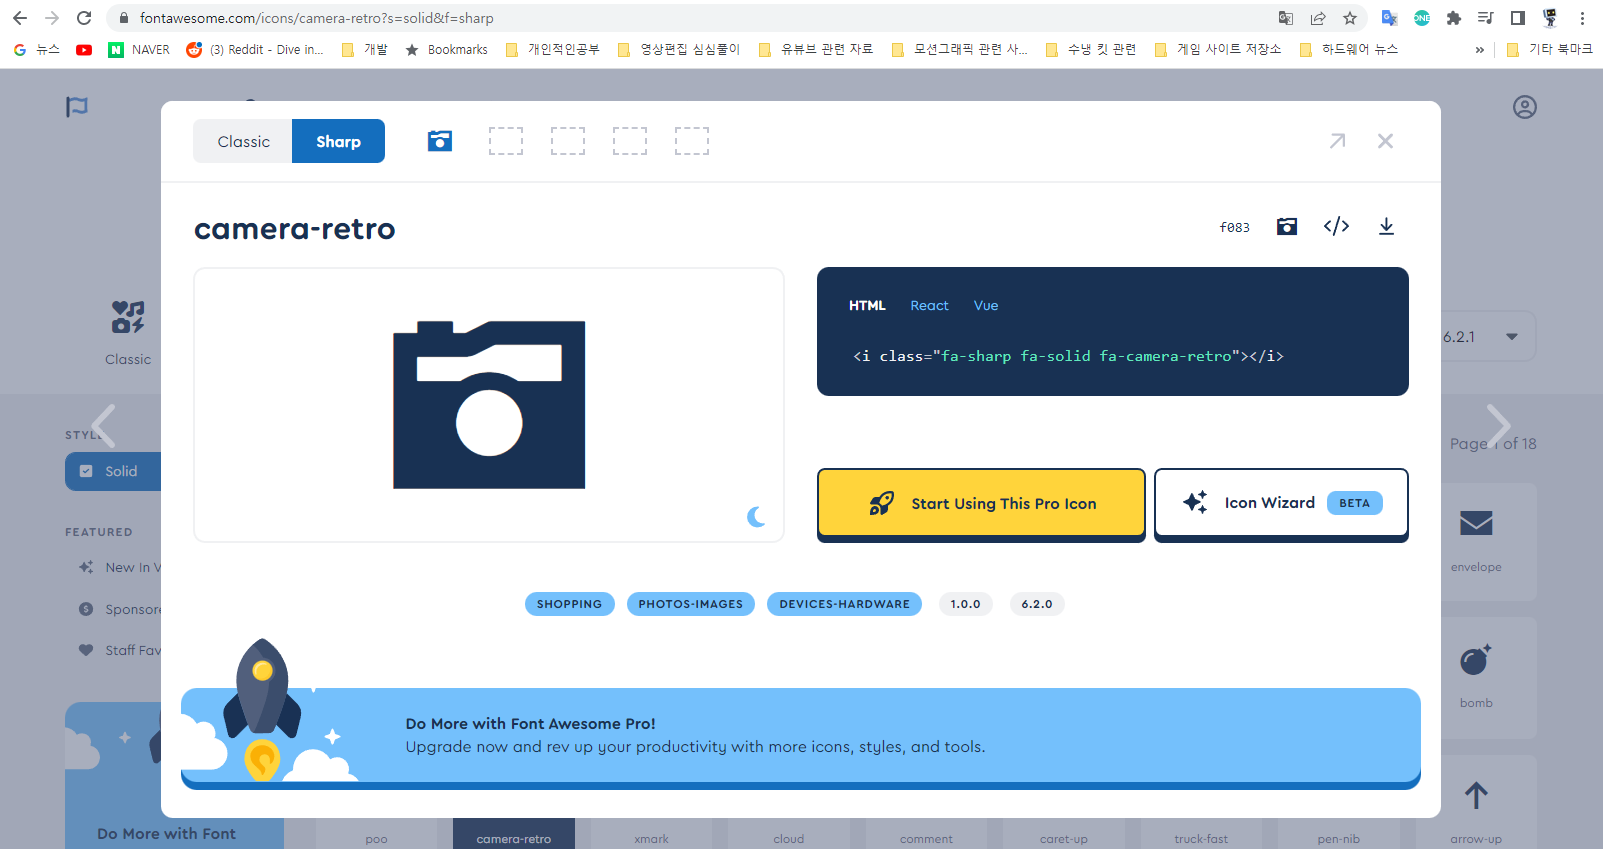This screenshot has width=1603, height=849.
Task: Copy the fa-camera-retro HTML snippet
Action: 1068,356
